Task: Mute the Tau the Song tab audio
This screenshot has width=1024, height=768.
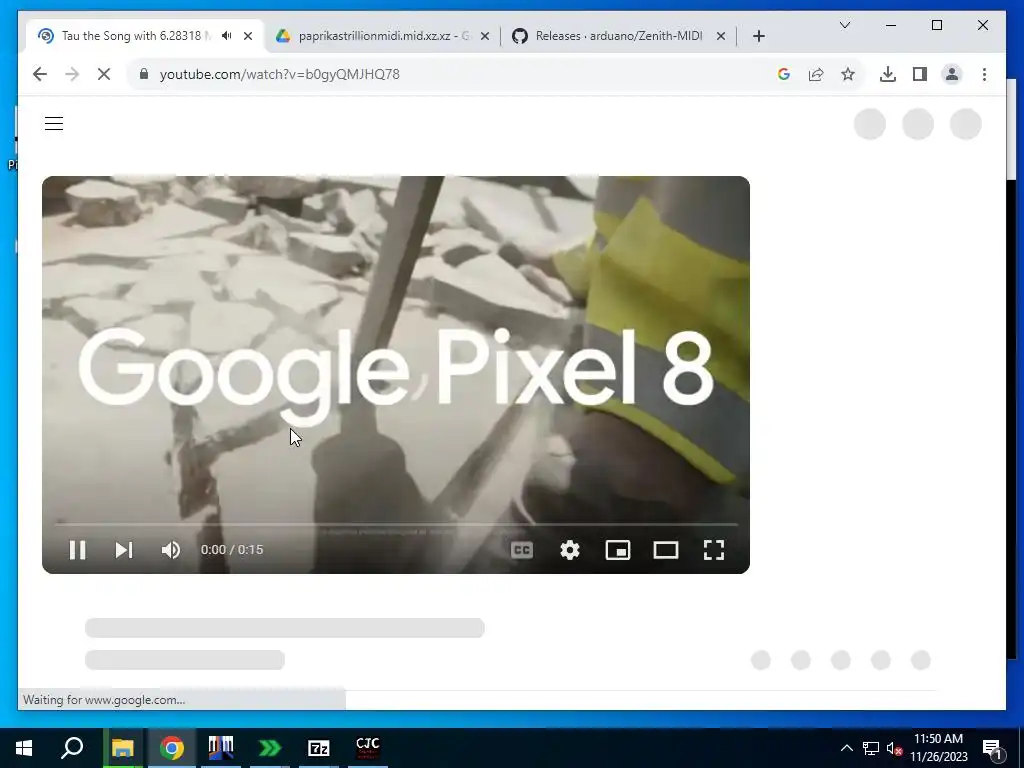Action: coord(226,36)
